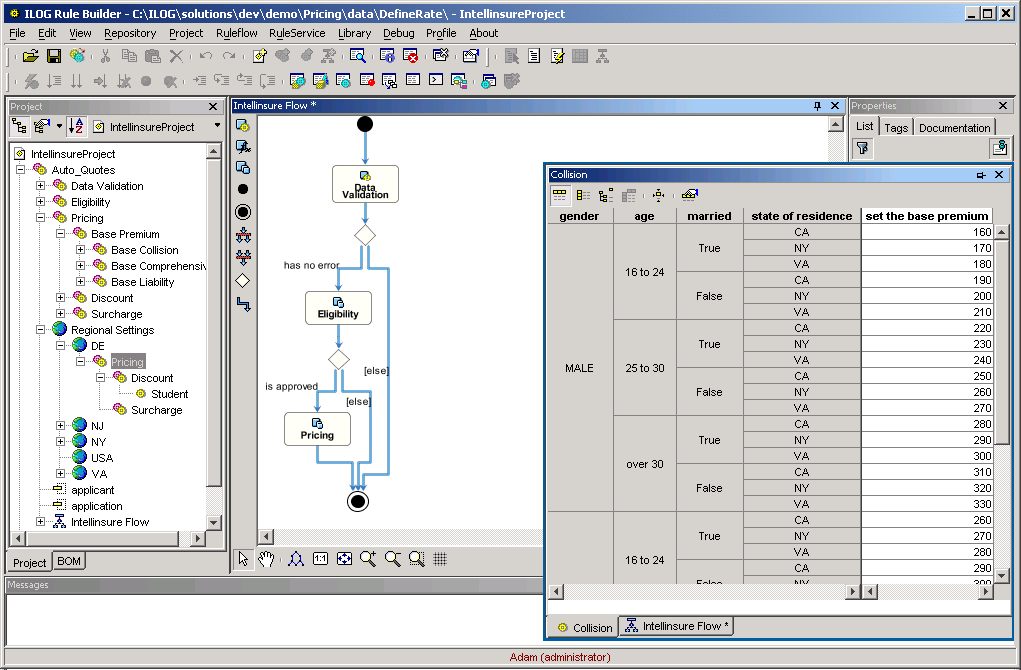1021x670 pixels.
Task: Open the Repository menu
Action: [130, 33]
